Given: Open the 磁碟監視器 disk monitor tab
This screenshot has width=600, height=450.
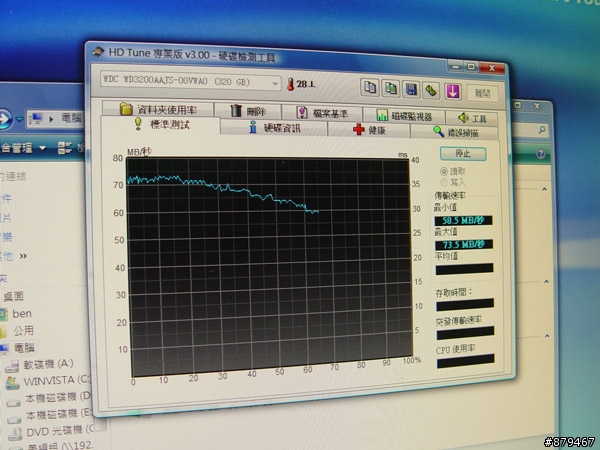Looking at the screenshot, I should [404, 116].
